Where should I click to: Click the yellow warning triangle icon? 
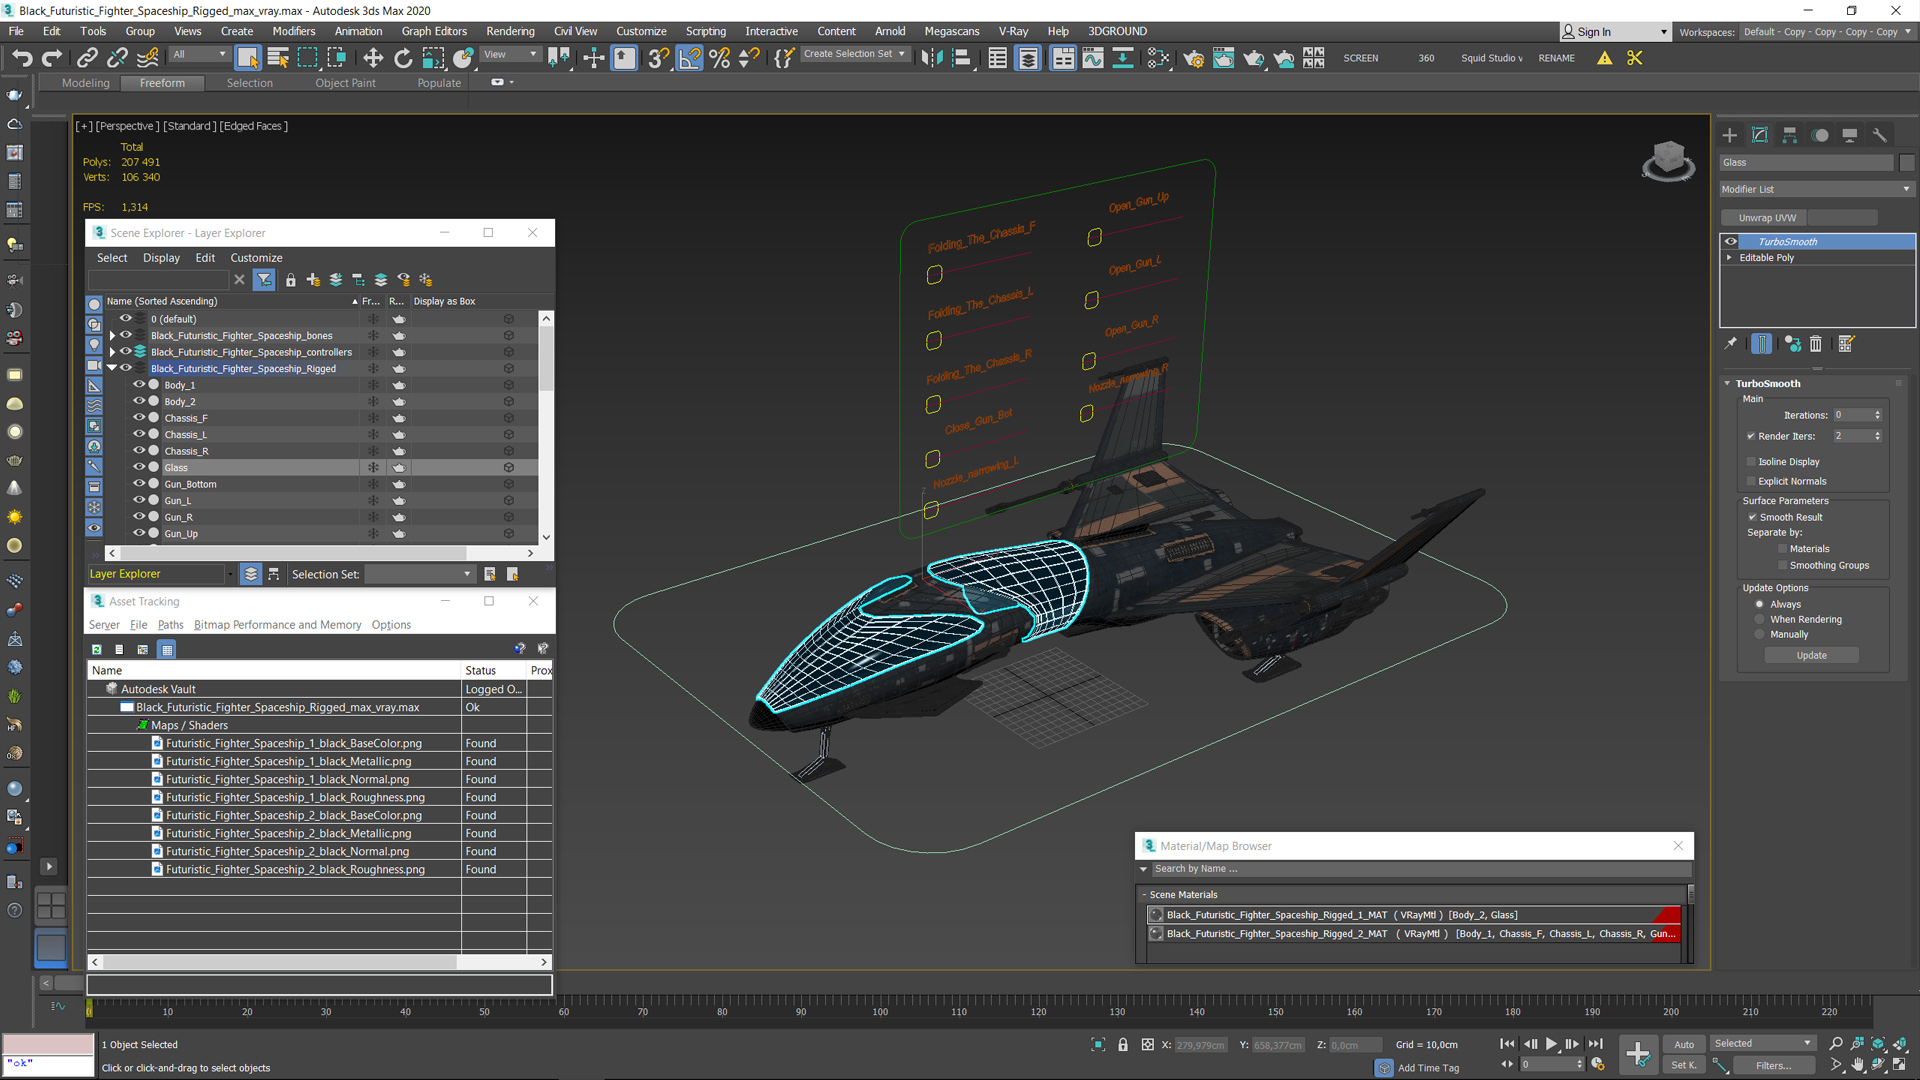pyautogui.click(x=1604, y=58)
